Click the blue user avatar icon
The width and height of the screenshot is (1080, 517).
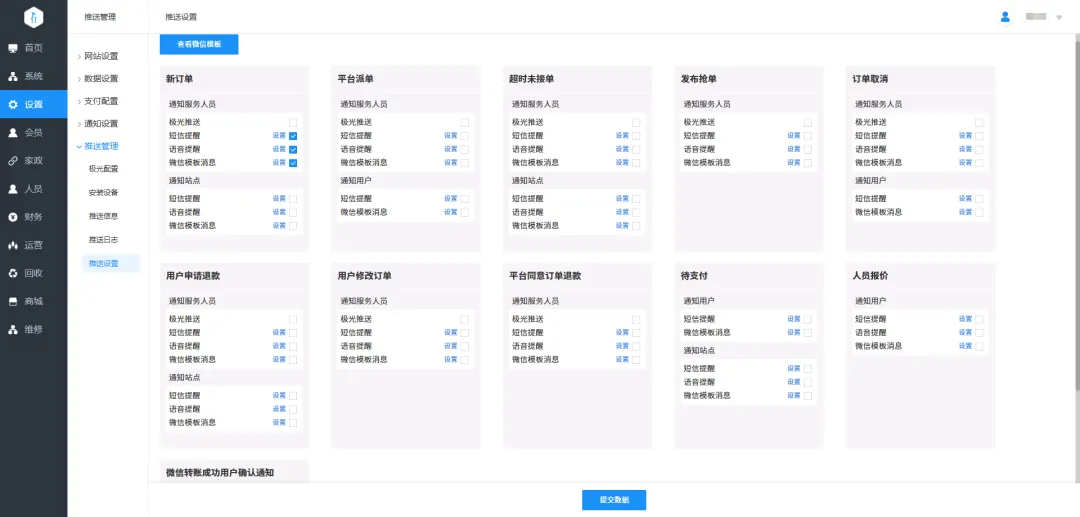tap(1005, 17)
